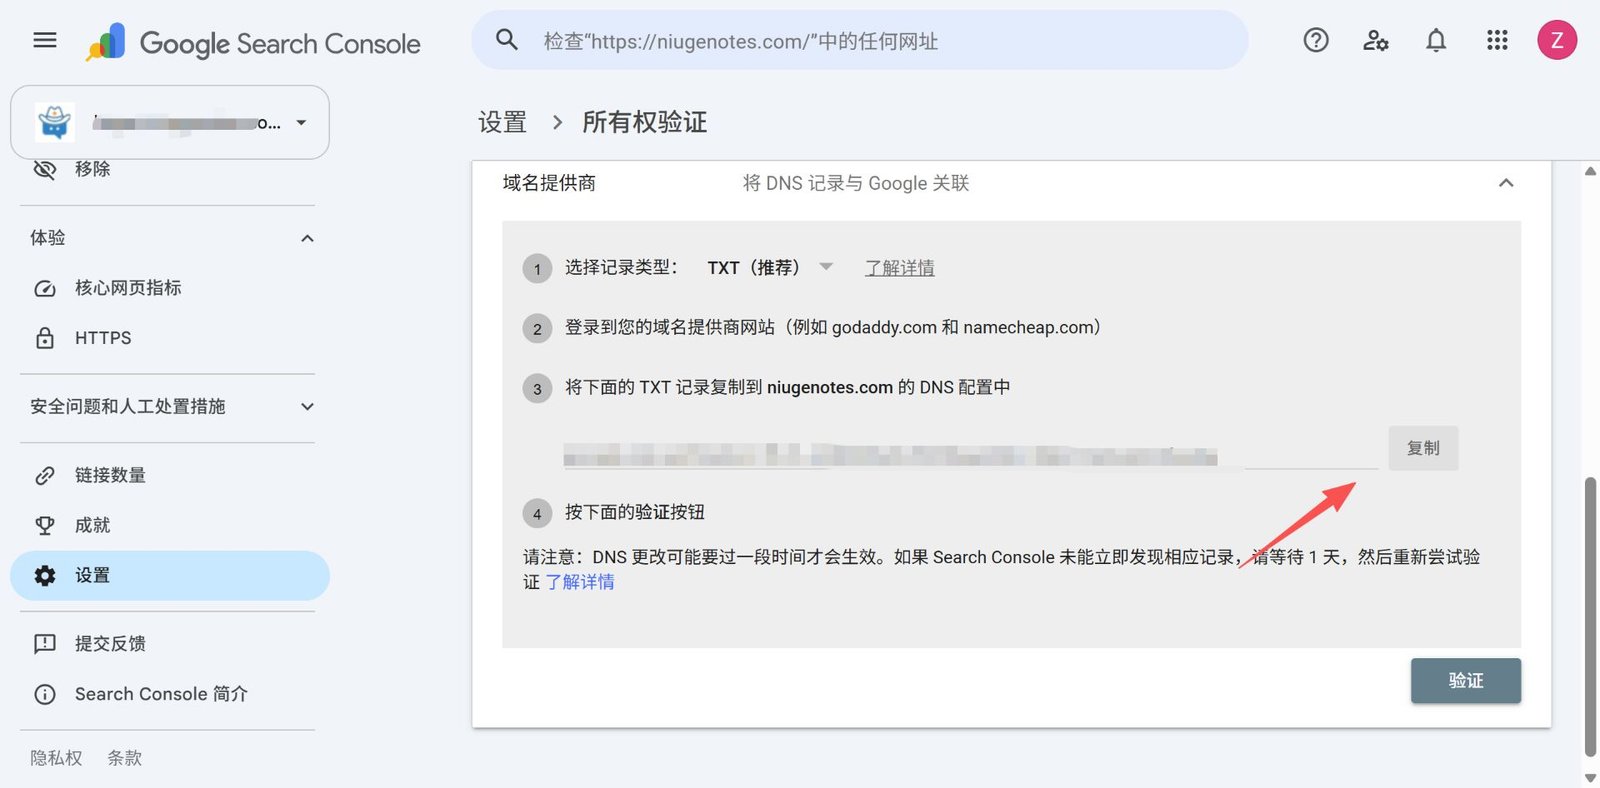Click the URL inspection search field
Screen dimensions: 1600x788
pyautogui.click(x=860, y=40)
